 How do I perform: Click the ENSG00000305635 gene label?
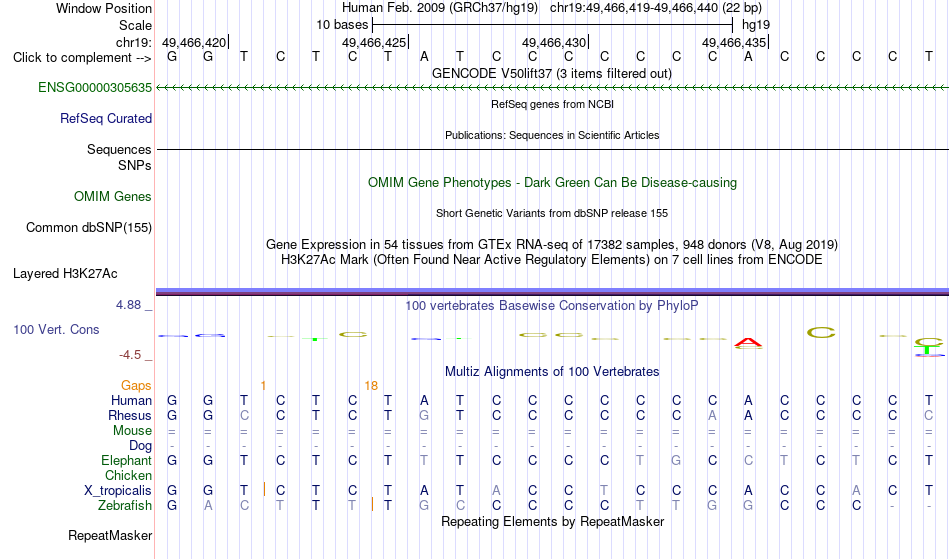point(95,88)
